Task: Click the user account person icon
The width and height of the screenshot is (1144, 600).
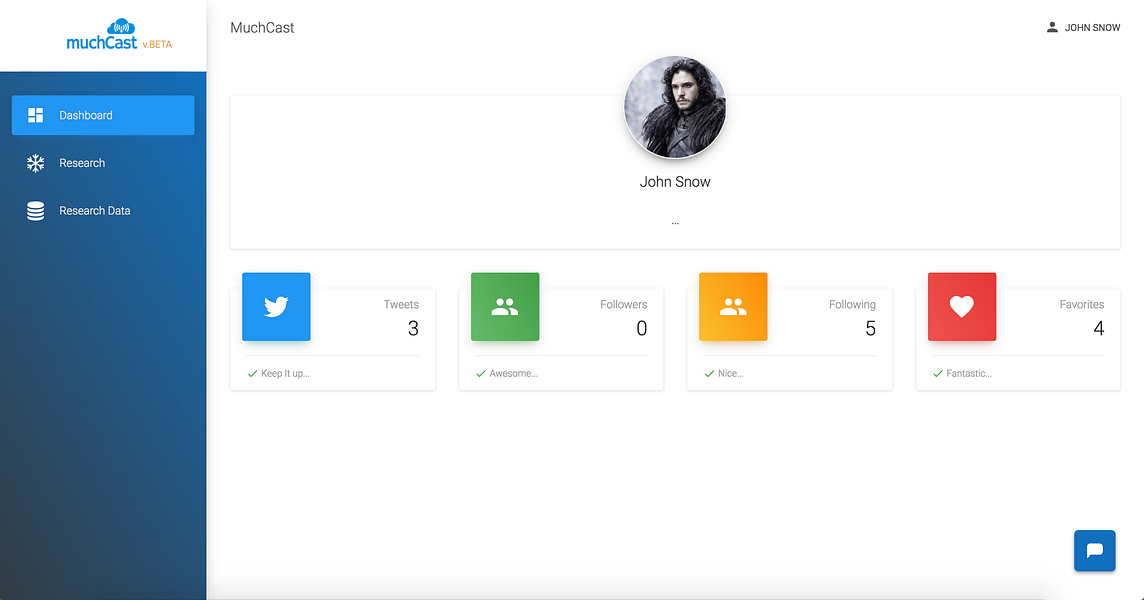Action: click(x=1052, y=27)
